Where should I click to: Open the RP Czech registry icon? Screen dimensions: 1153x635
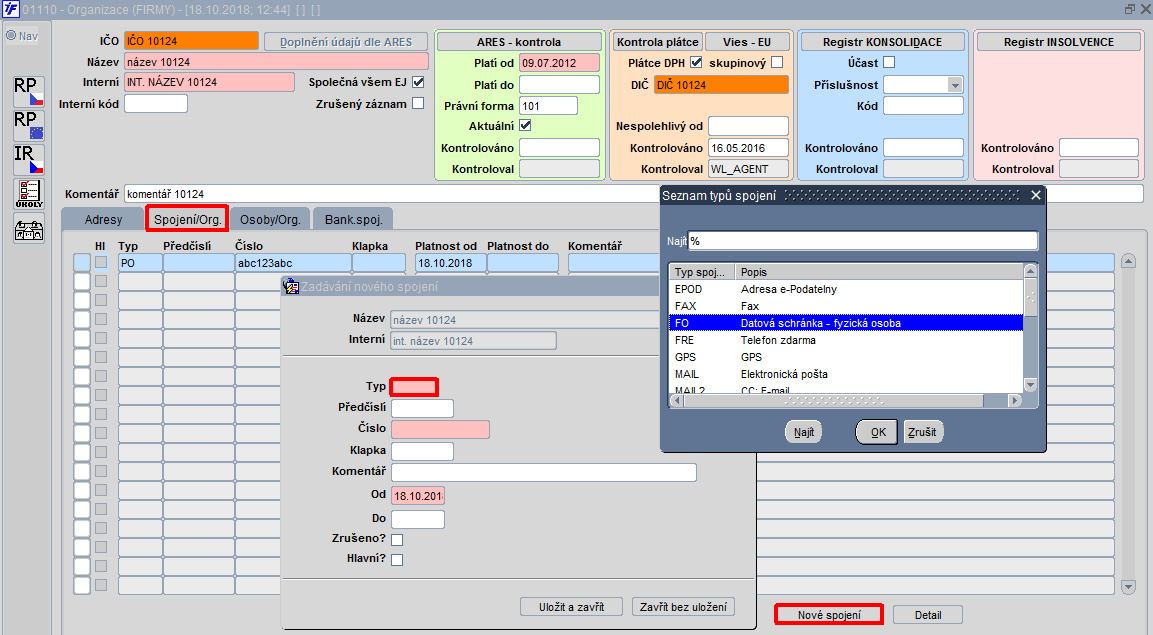[29, 91]
